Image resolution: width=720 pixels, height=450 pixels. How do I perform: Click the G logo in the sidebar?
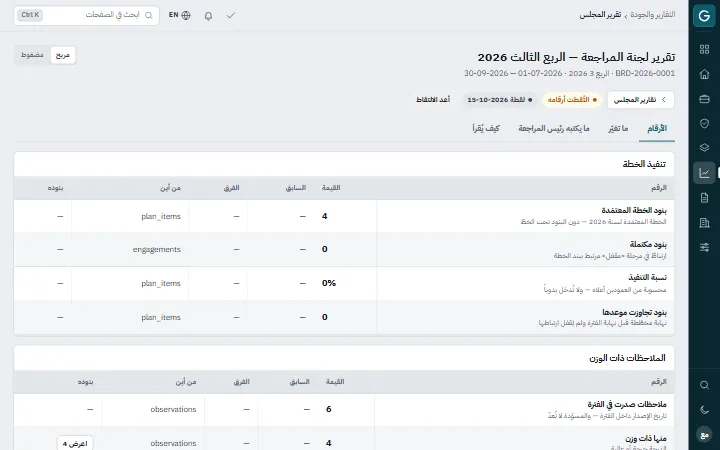[x=704, y=16]
